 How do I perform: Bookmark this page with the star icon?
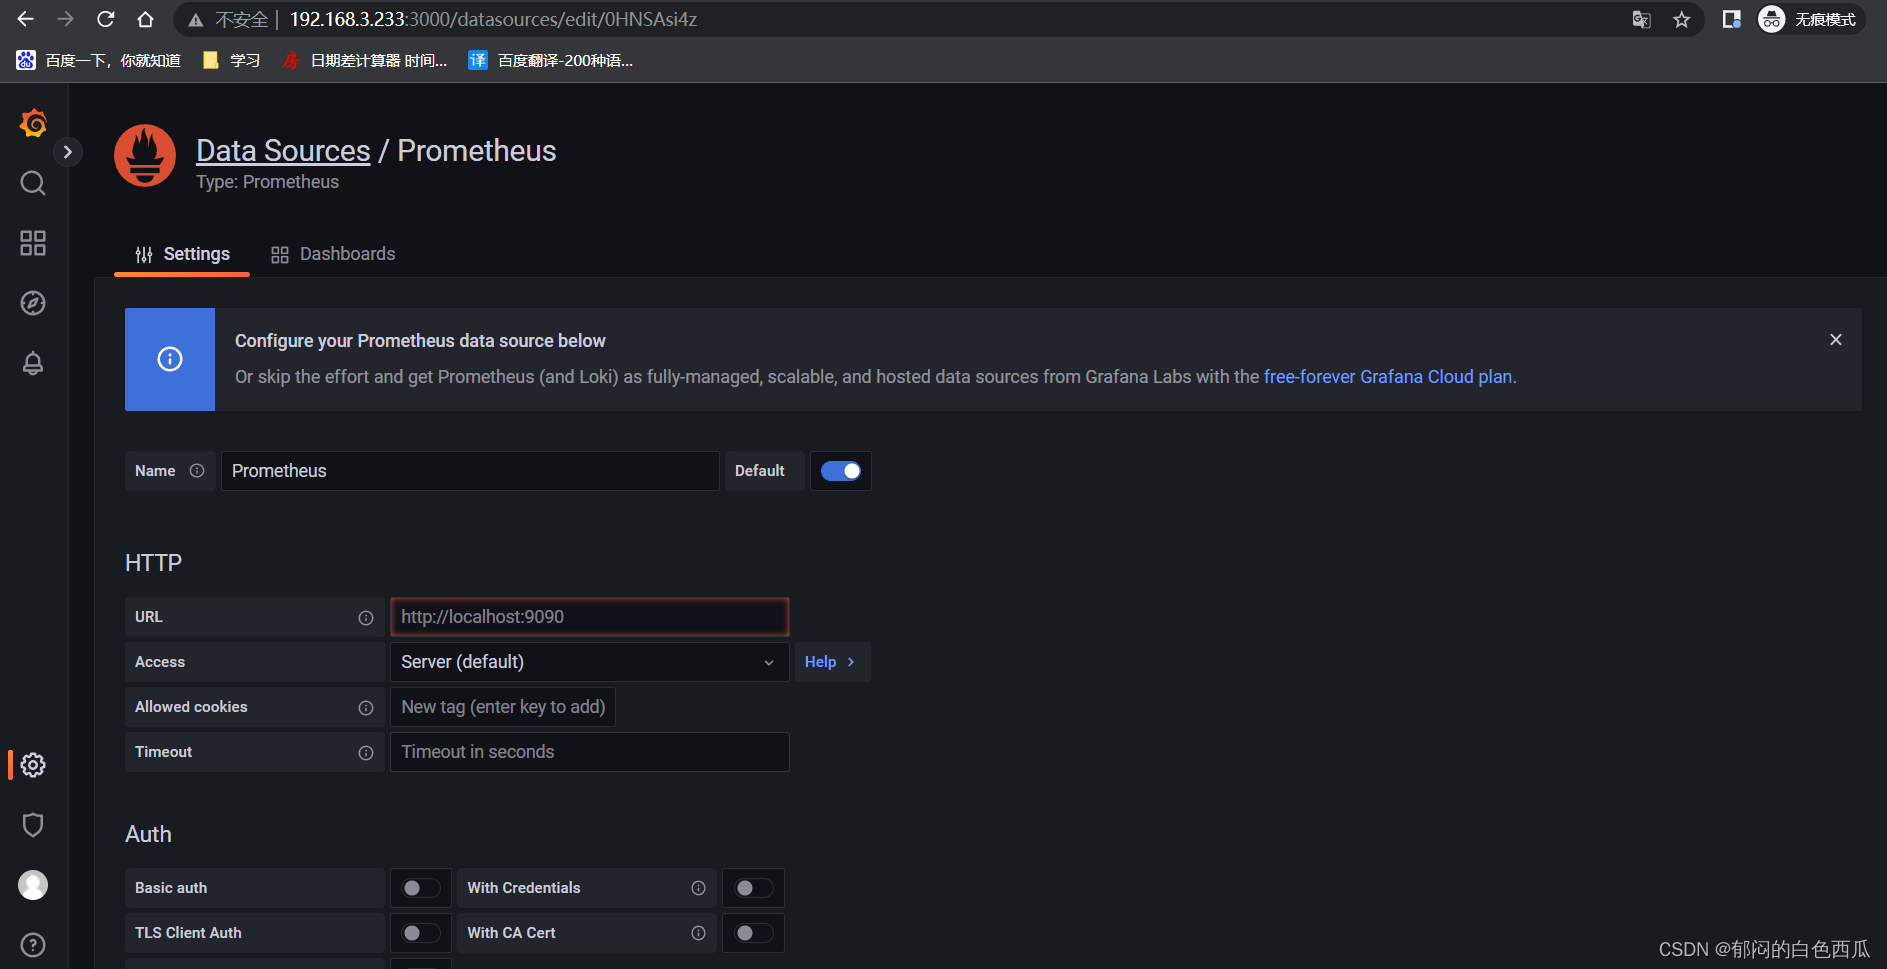click(x=1682, y=19)
